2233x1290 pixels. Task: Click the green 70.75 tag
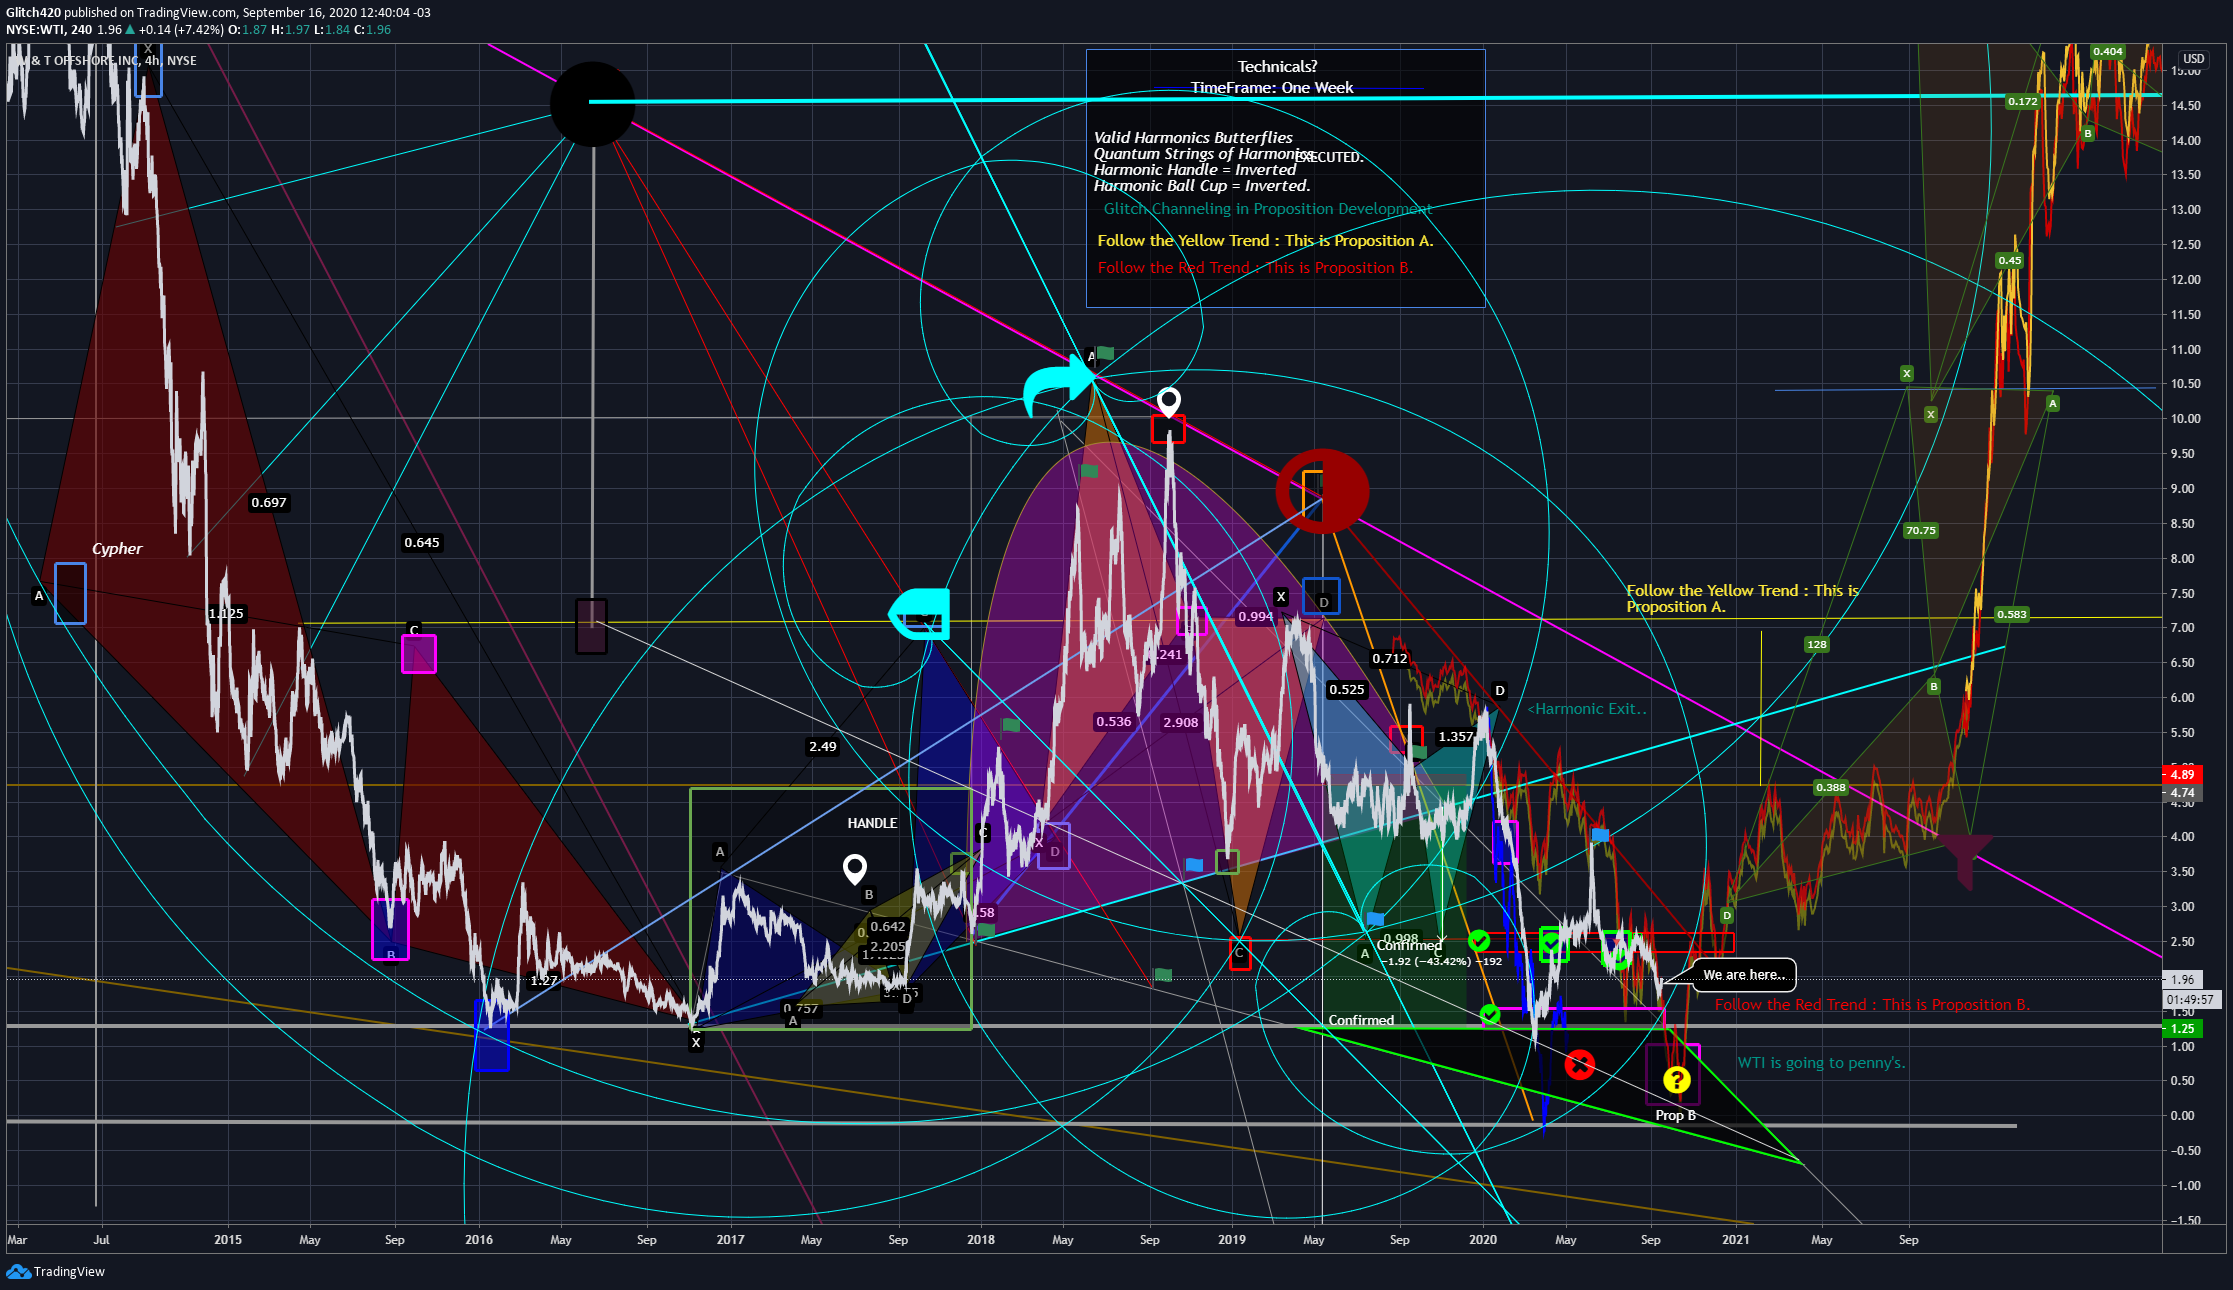[x=1921, y=531]
